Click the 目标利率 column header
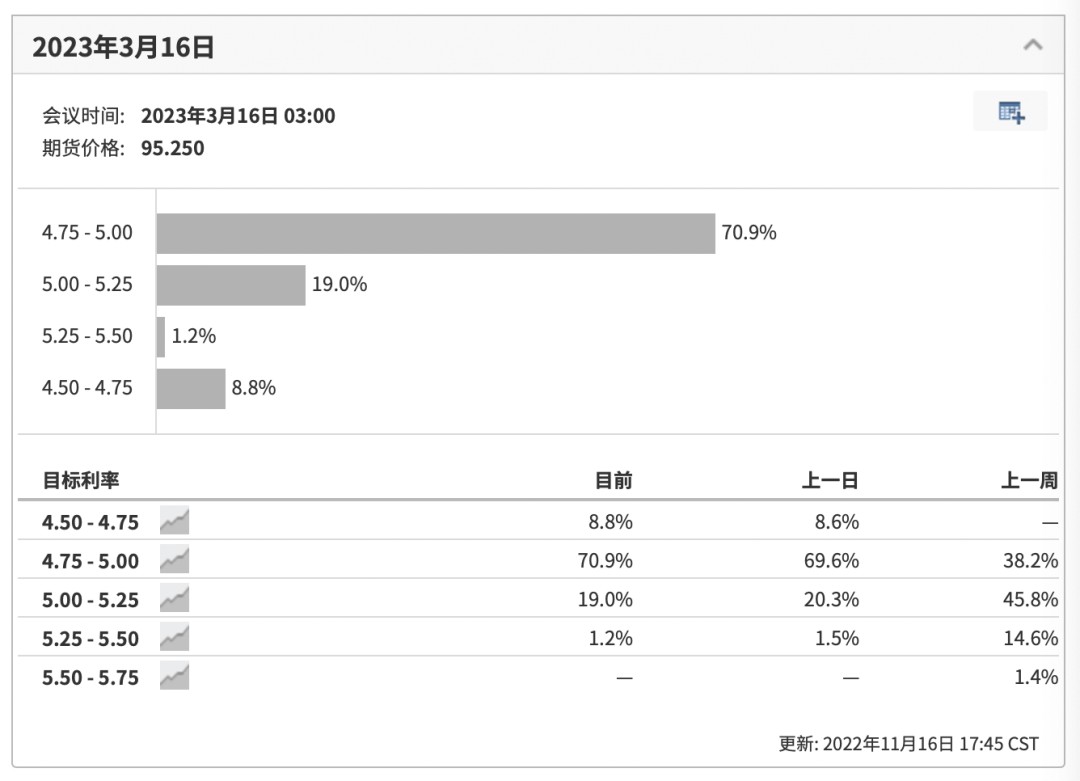Screen dimensions: 1080x781 (81, 480)
